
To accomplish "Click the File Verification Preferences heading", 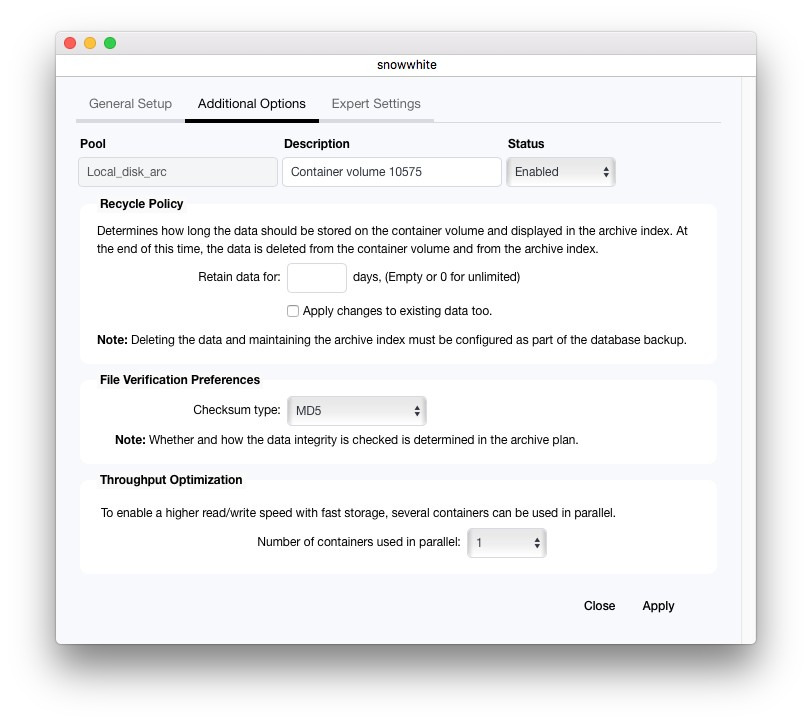I will [180, 380].
